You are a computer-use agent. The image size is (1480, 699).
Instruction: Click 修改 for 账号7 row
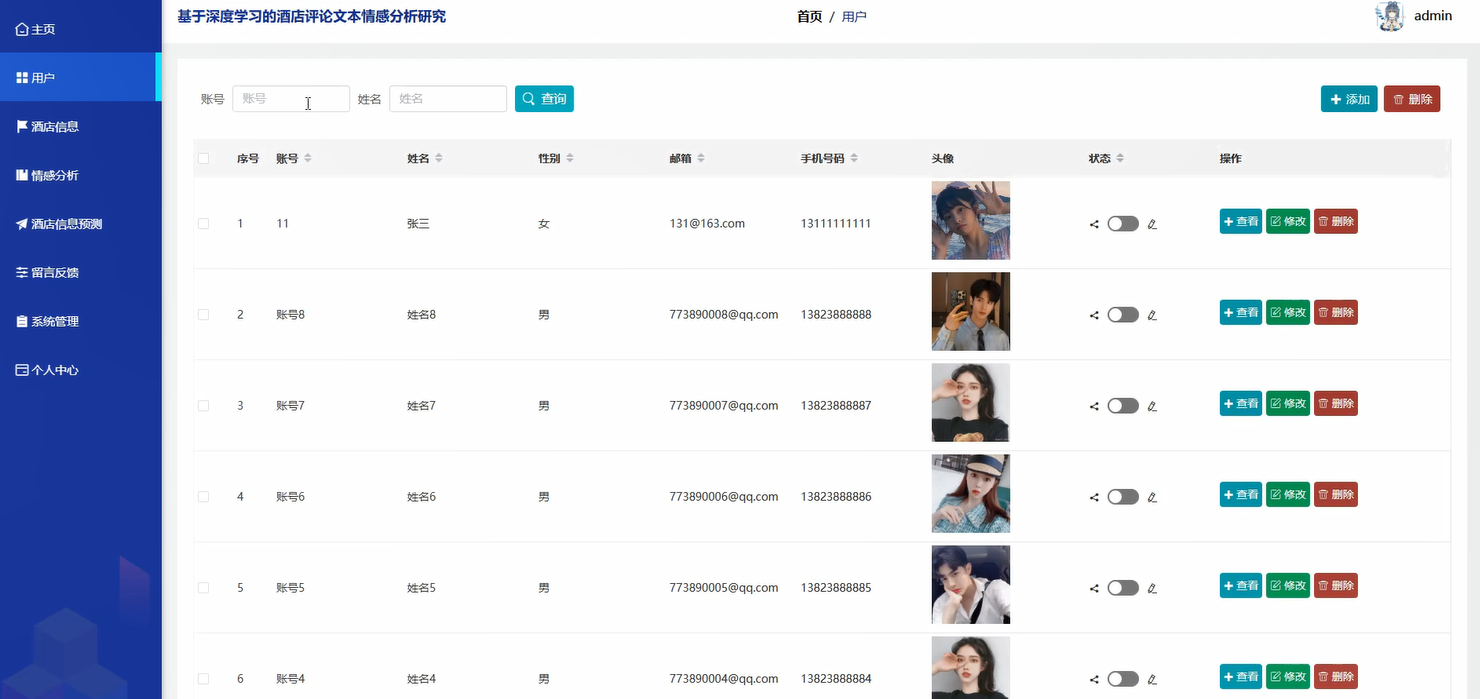(1288, 403)
